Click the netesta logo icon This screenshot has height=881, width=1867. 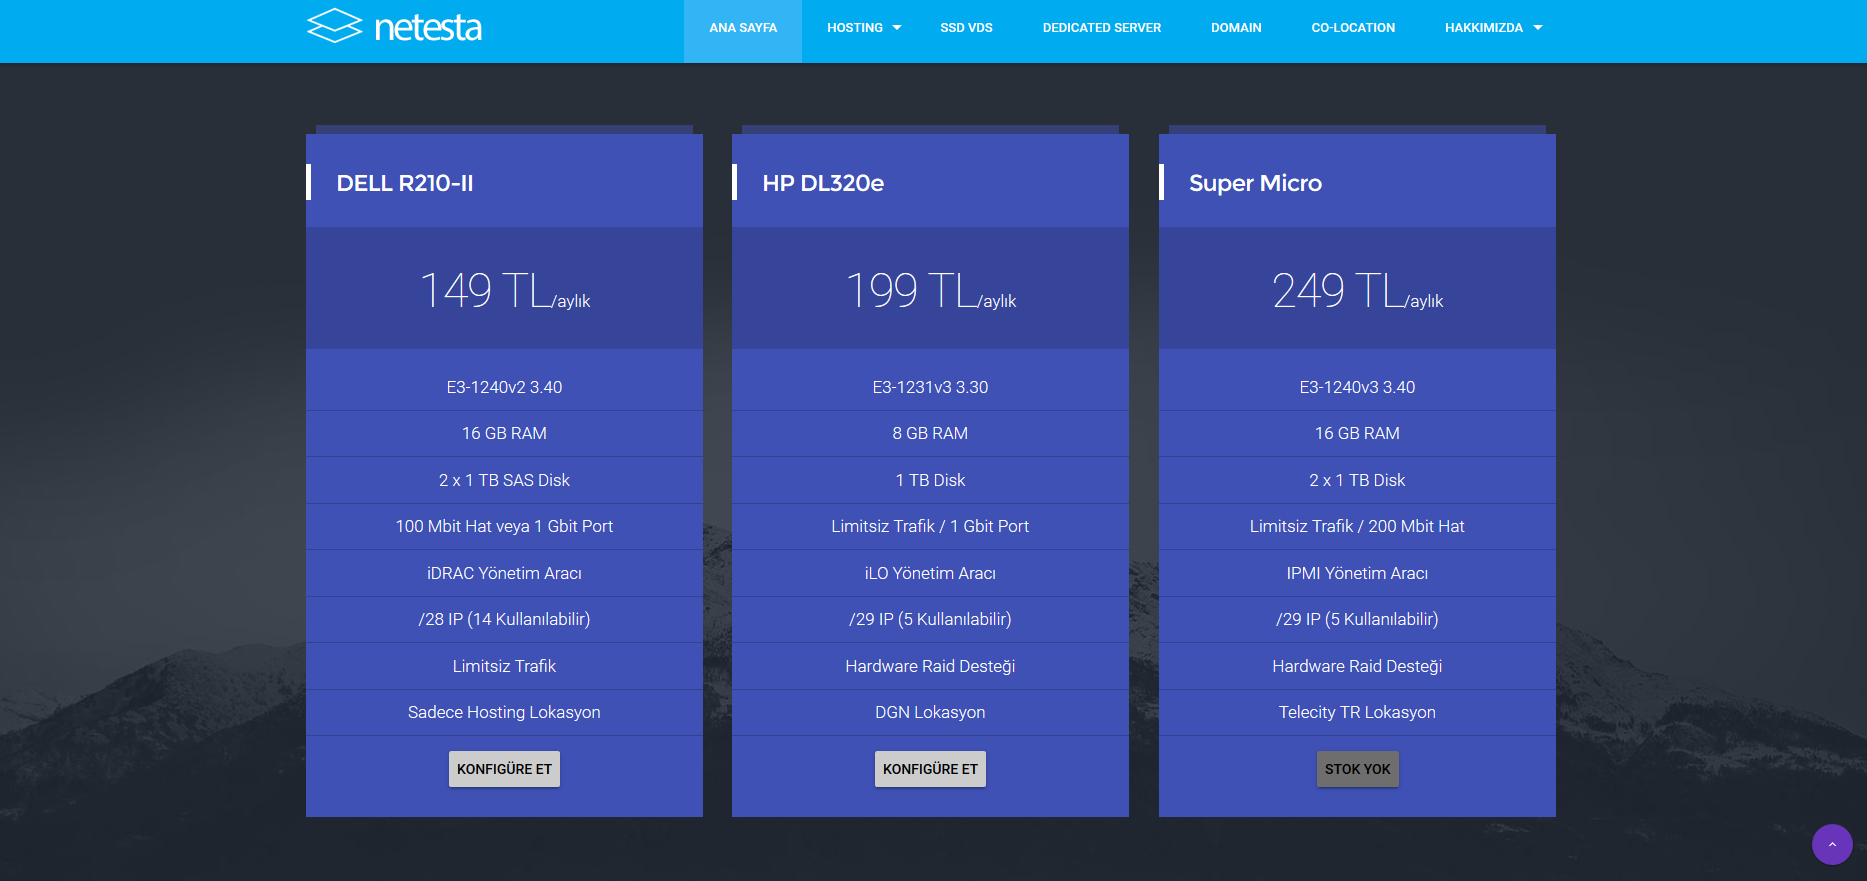334,26
